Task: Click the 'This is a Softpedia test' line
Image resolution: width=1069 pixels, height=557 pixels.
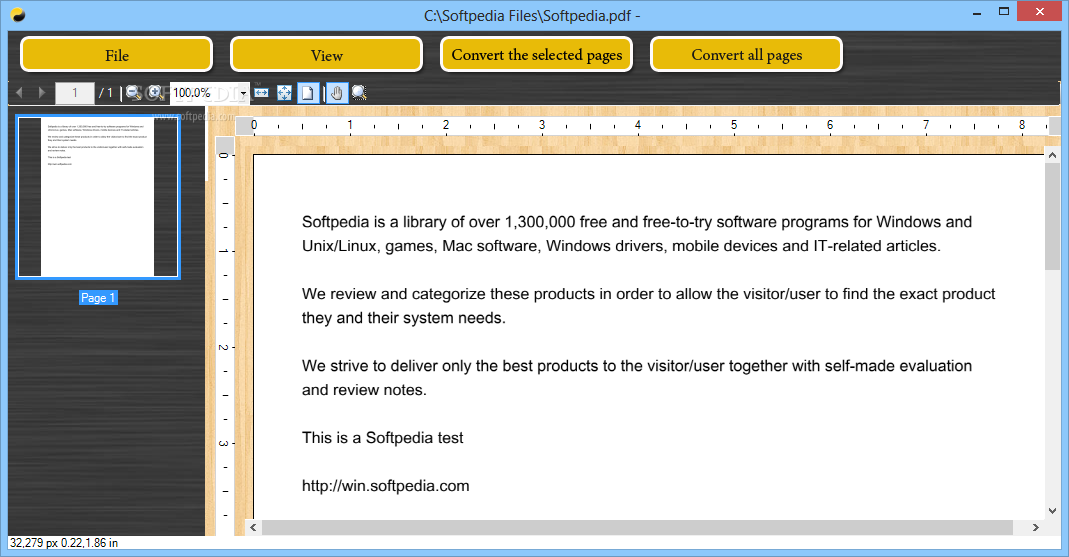Action: [x=382, y=438]
